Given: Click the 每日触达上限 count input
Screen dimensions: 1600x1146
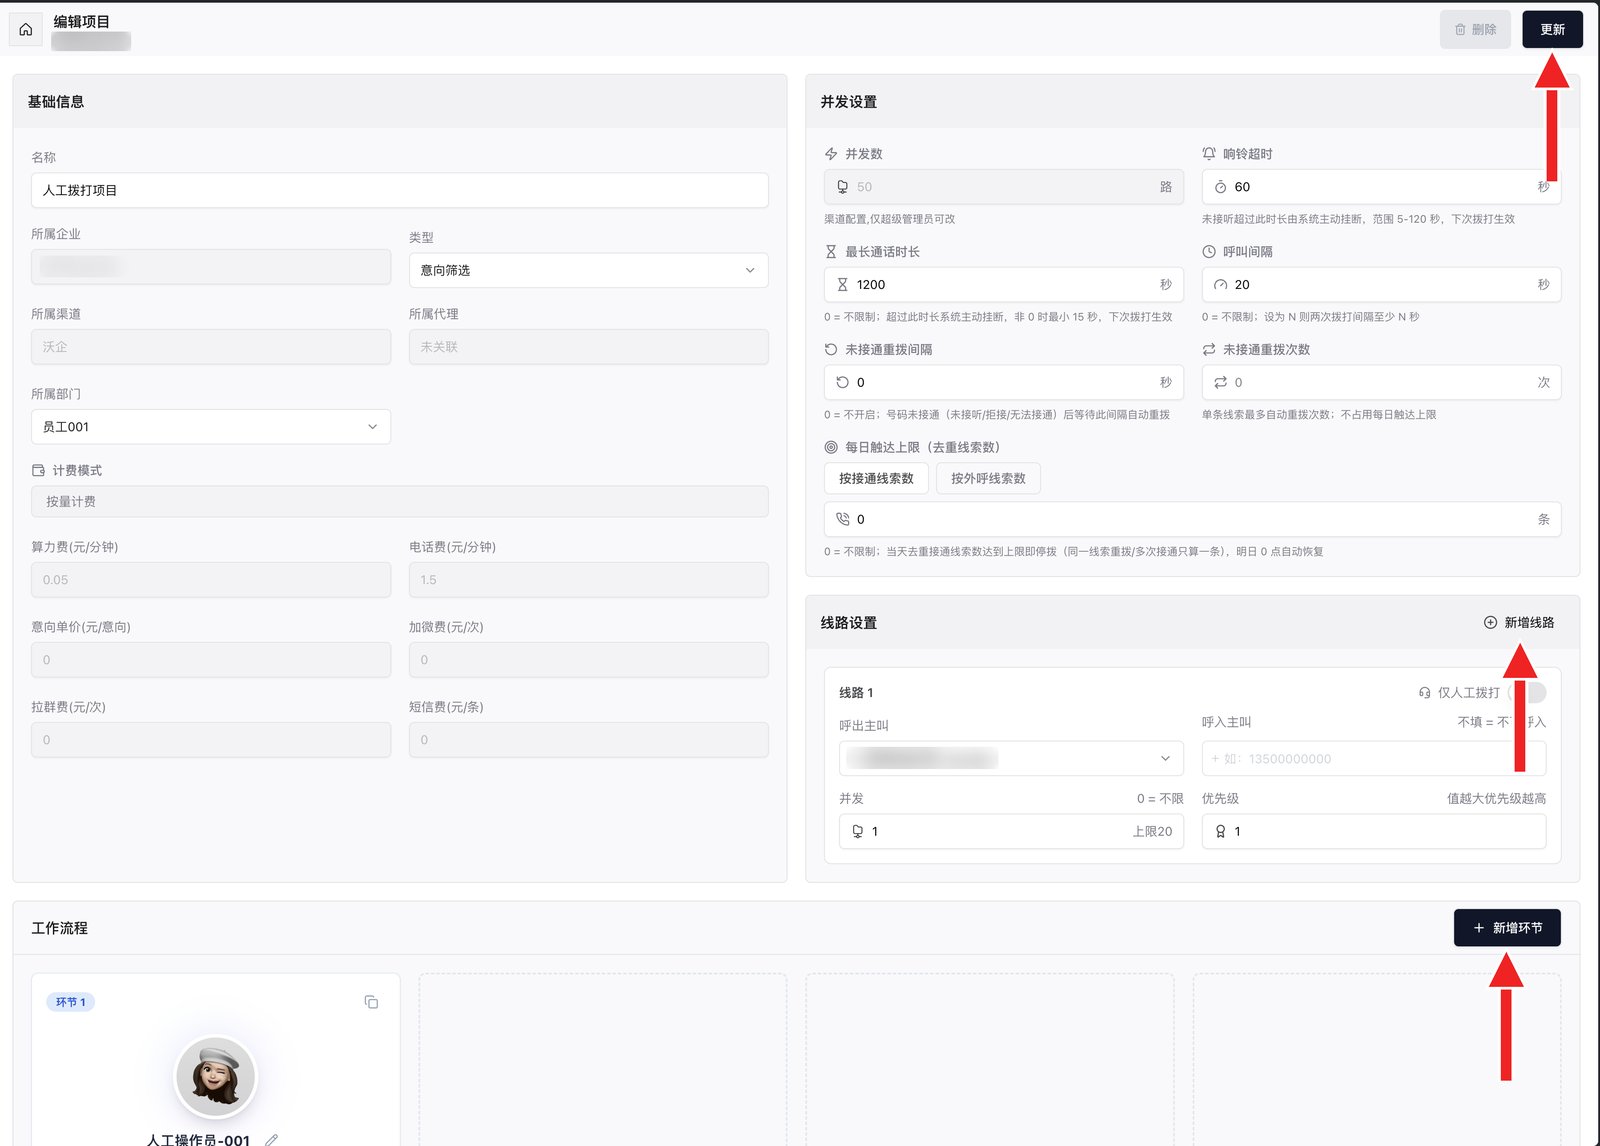Looking at the screenshot, I should (x=1193, y=519).
